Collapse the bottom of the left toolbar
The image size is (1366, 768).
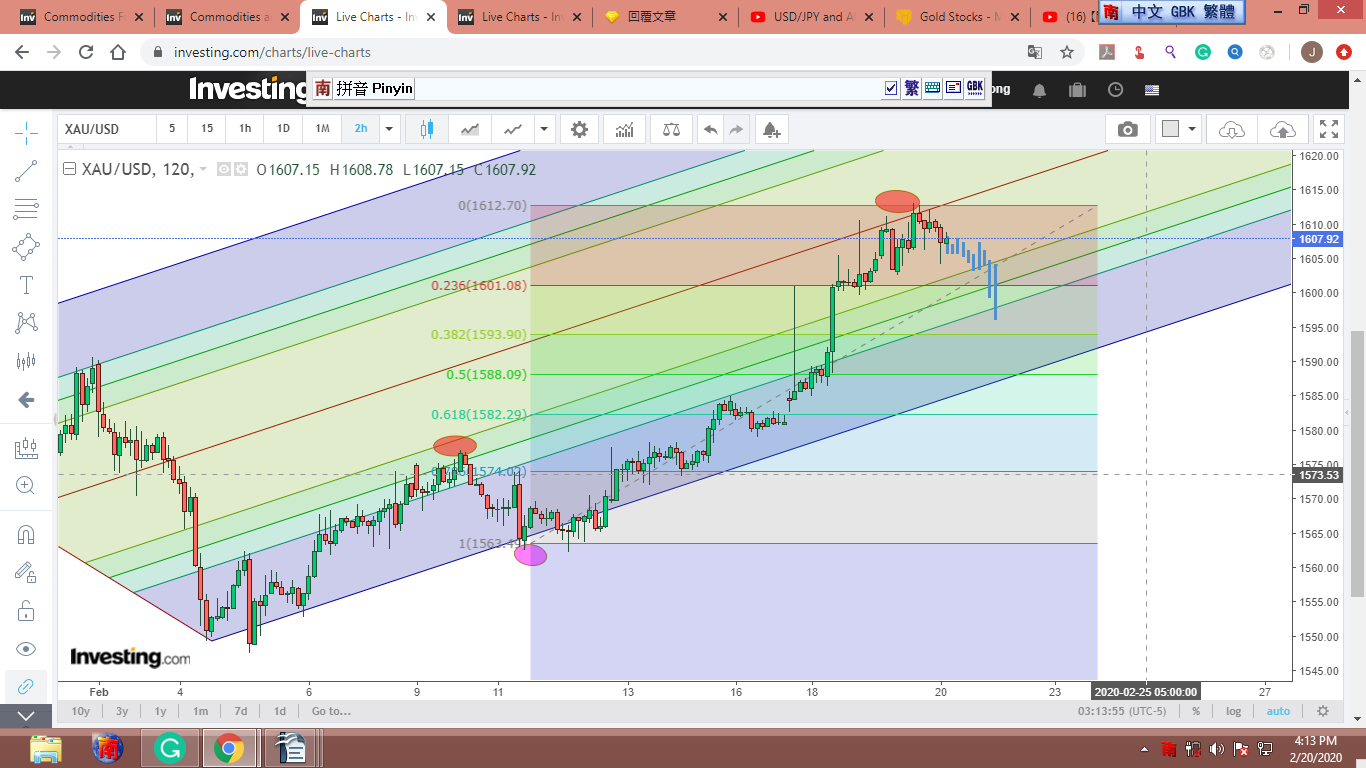(x=26, y=716)
